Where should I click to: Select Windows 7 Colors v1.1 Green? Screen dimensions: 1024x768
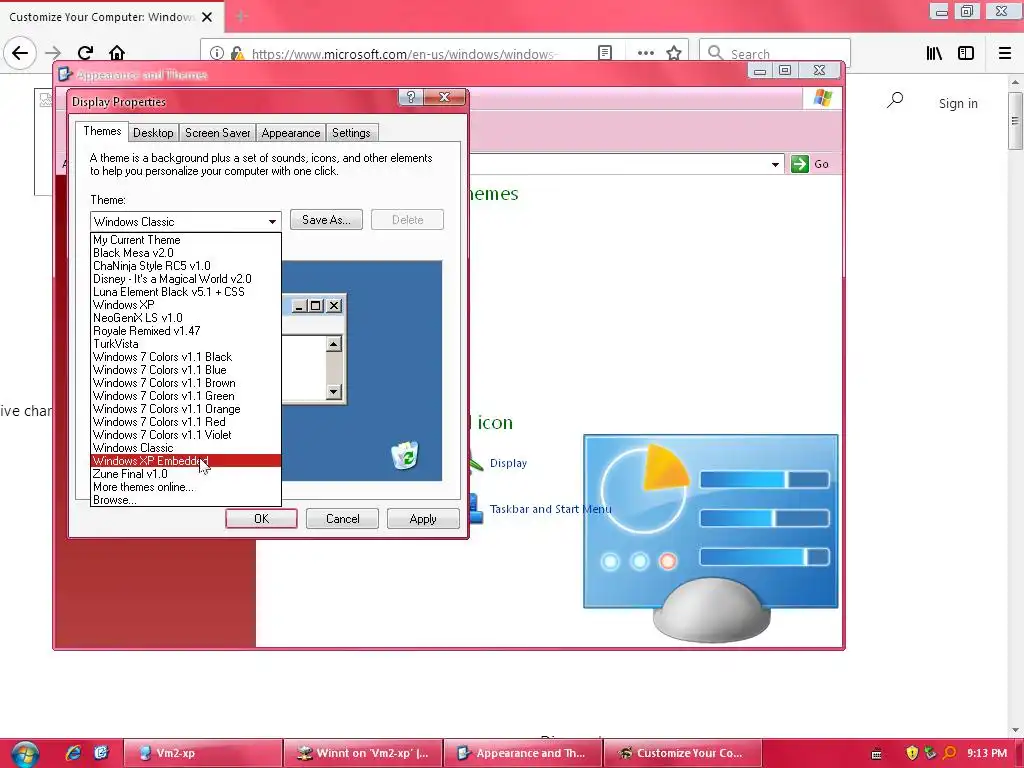click(186, 396)
